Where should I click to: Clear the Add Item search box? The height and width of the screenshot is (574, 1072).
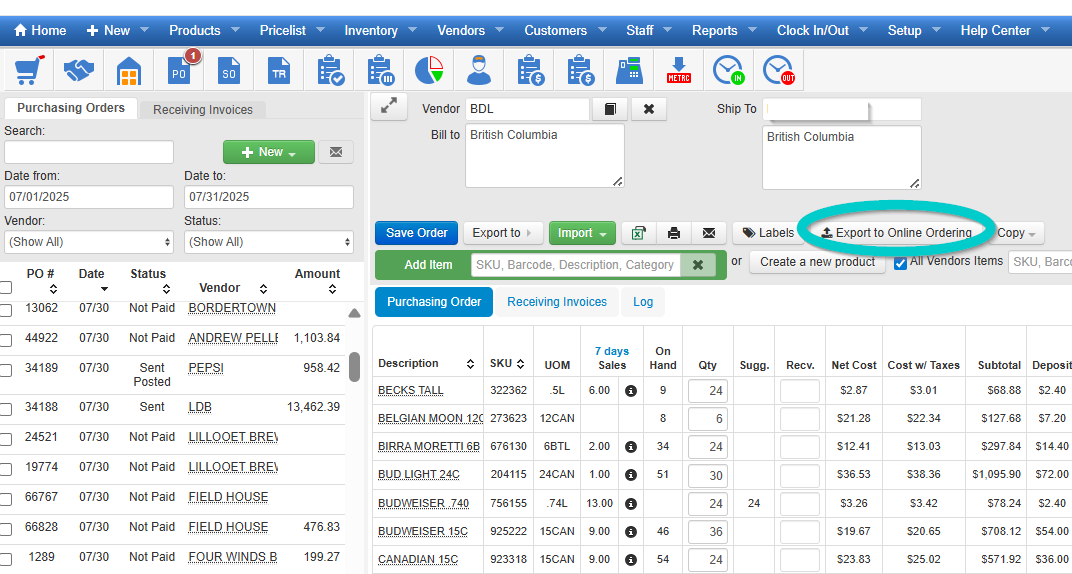pyautogui.click(x=698, y=265)
